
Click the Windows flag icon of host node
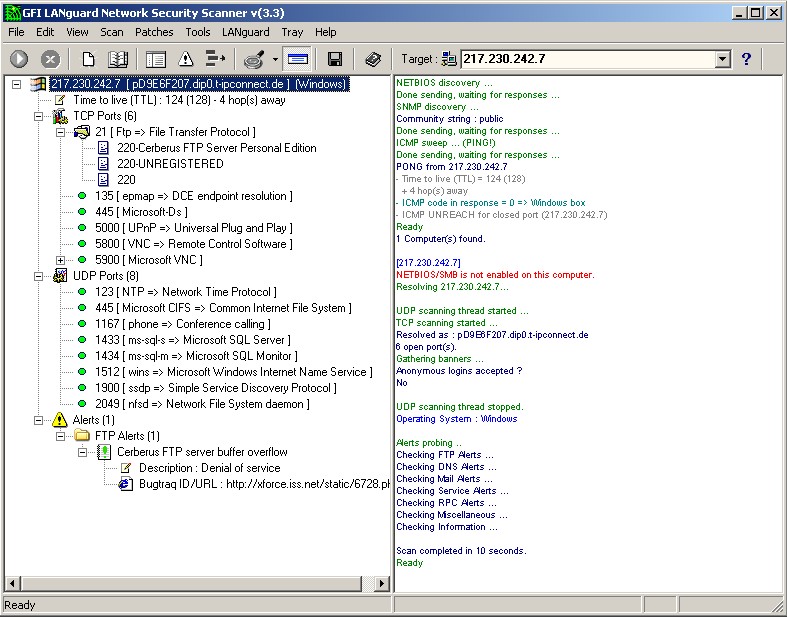point(38,84)
